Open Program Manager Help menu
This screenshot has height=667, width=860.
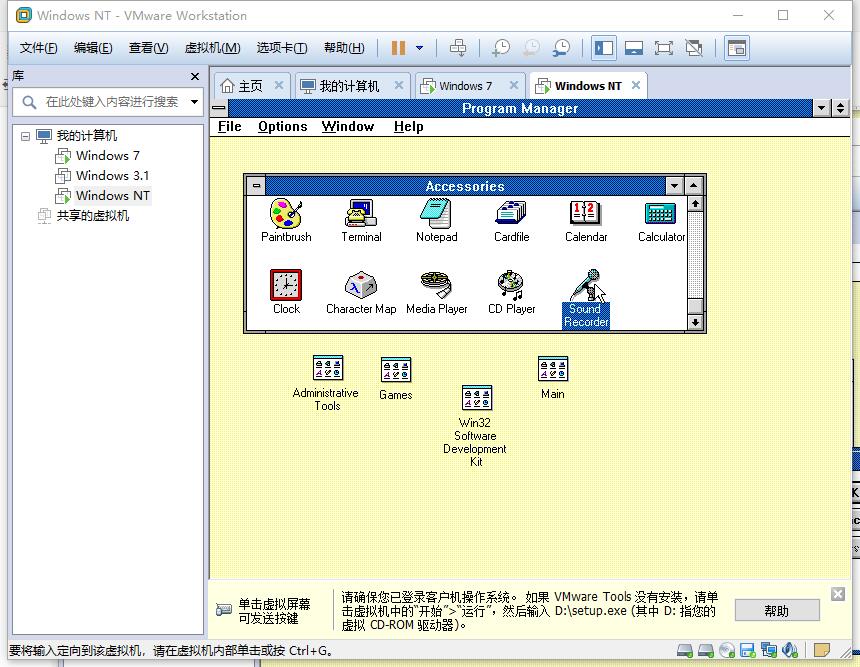point(408,127)
